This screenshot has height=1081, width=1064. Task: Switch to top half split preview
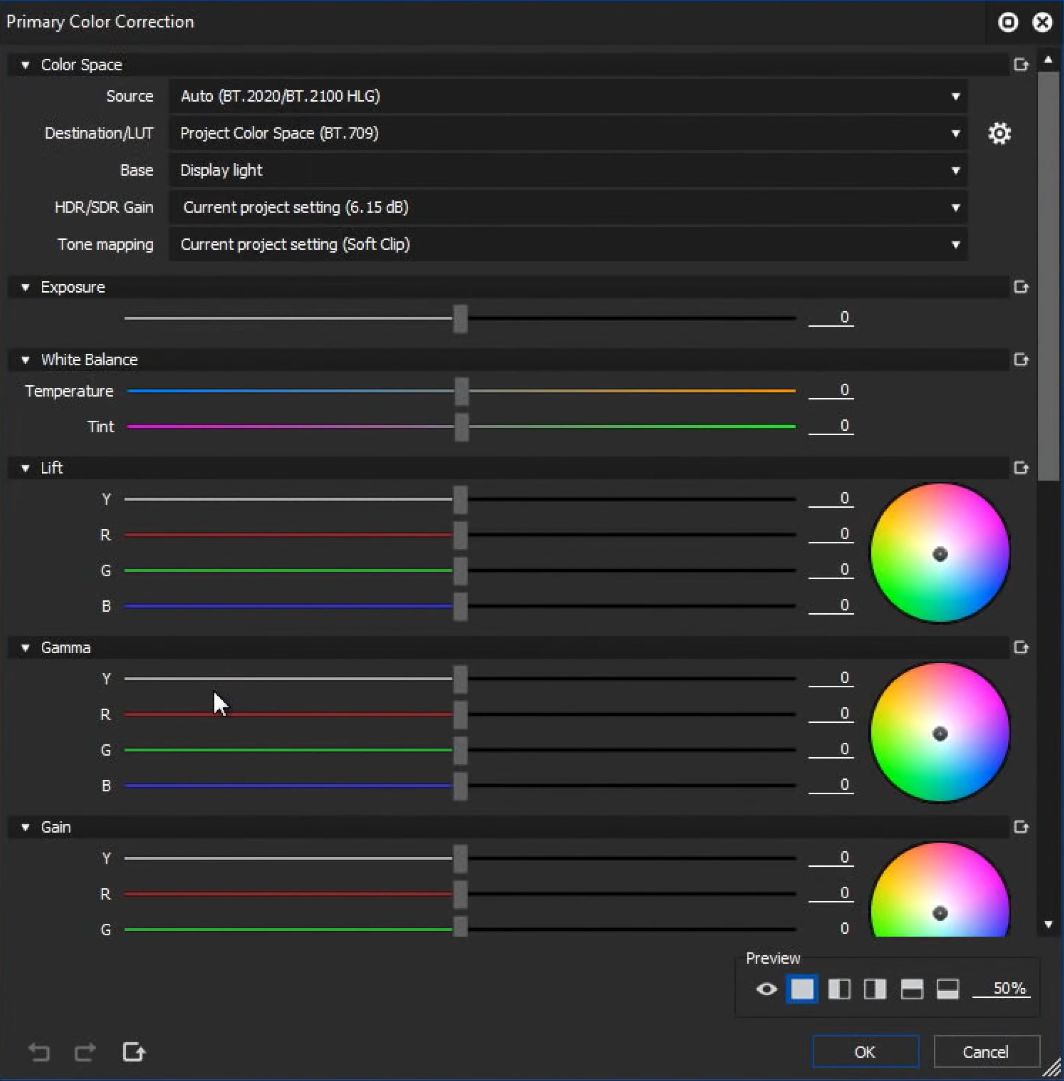click(x=911, y=989)
